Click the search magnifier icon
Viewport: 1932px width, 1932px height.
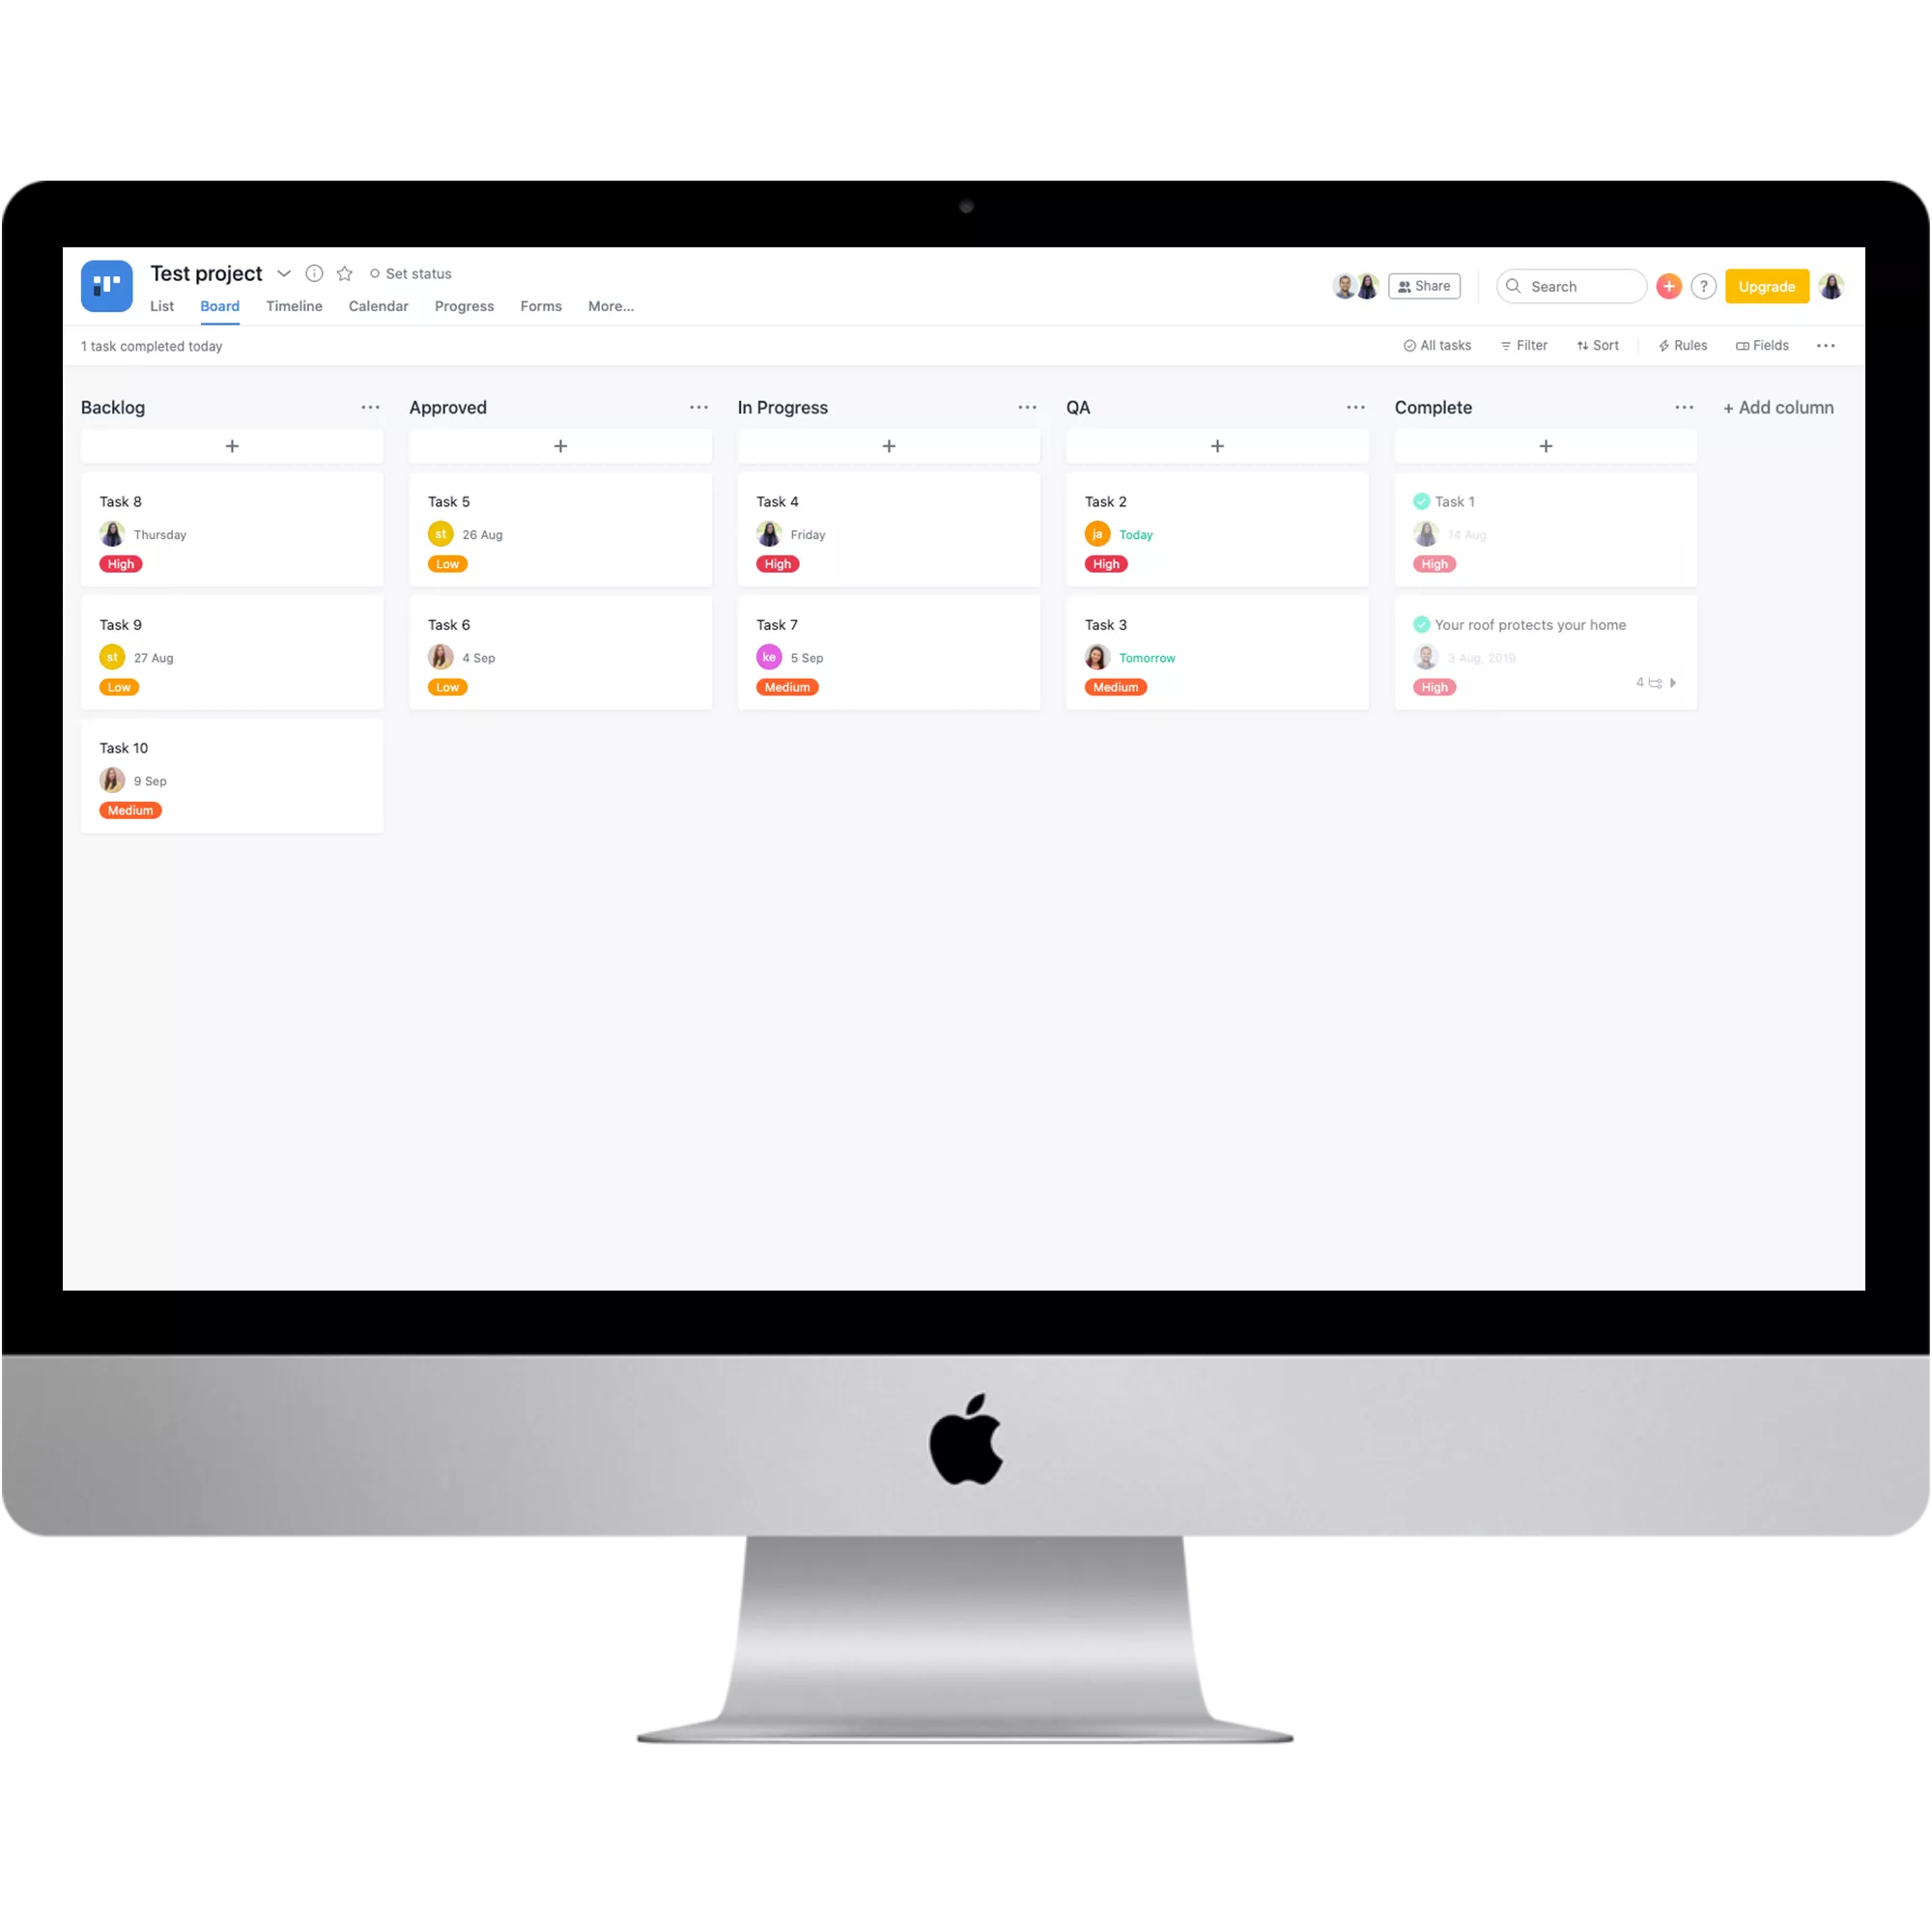[1513, 285]
